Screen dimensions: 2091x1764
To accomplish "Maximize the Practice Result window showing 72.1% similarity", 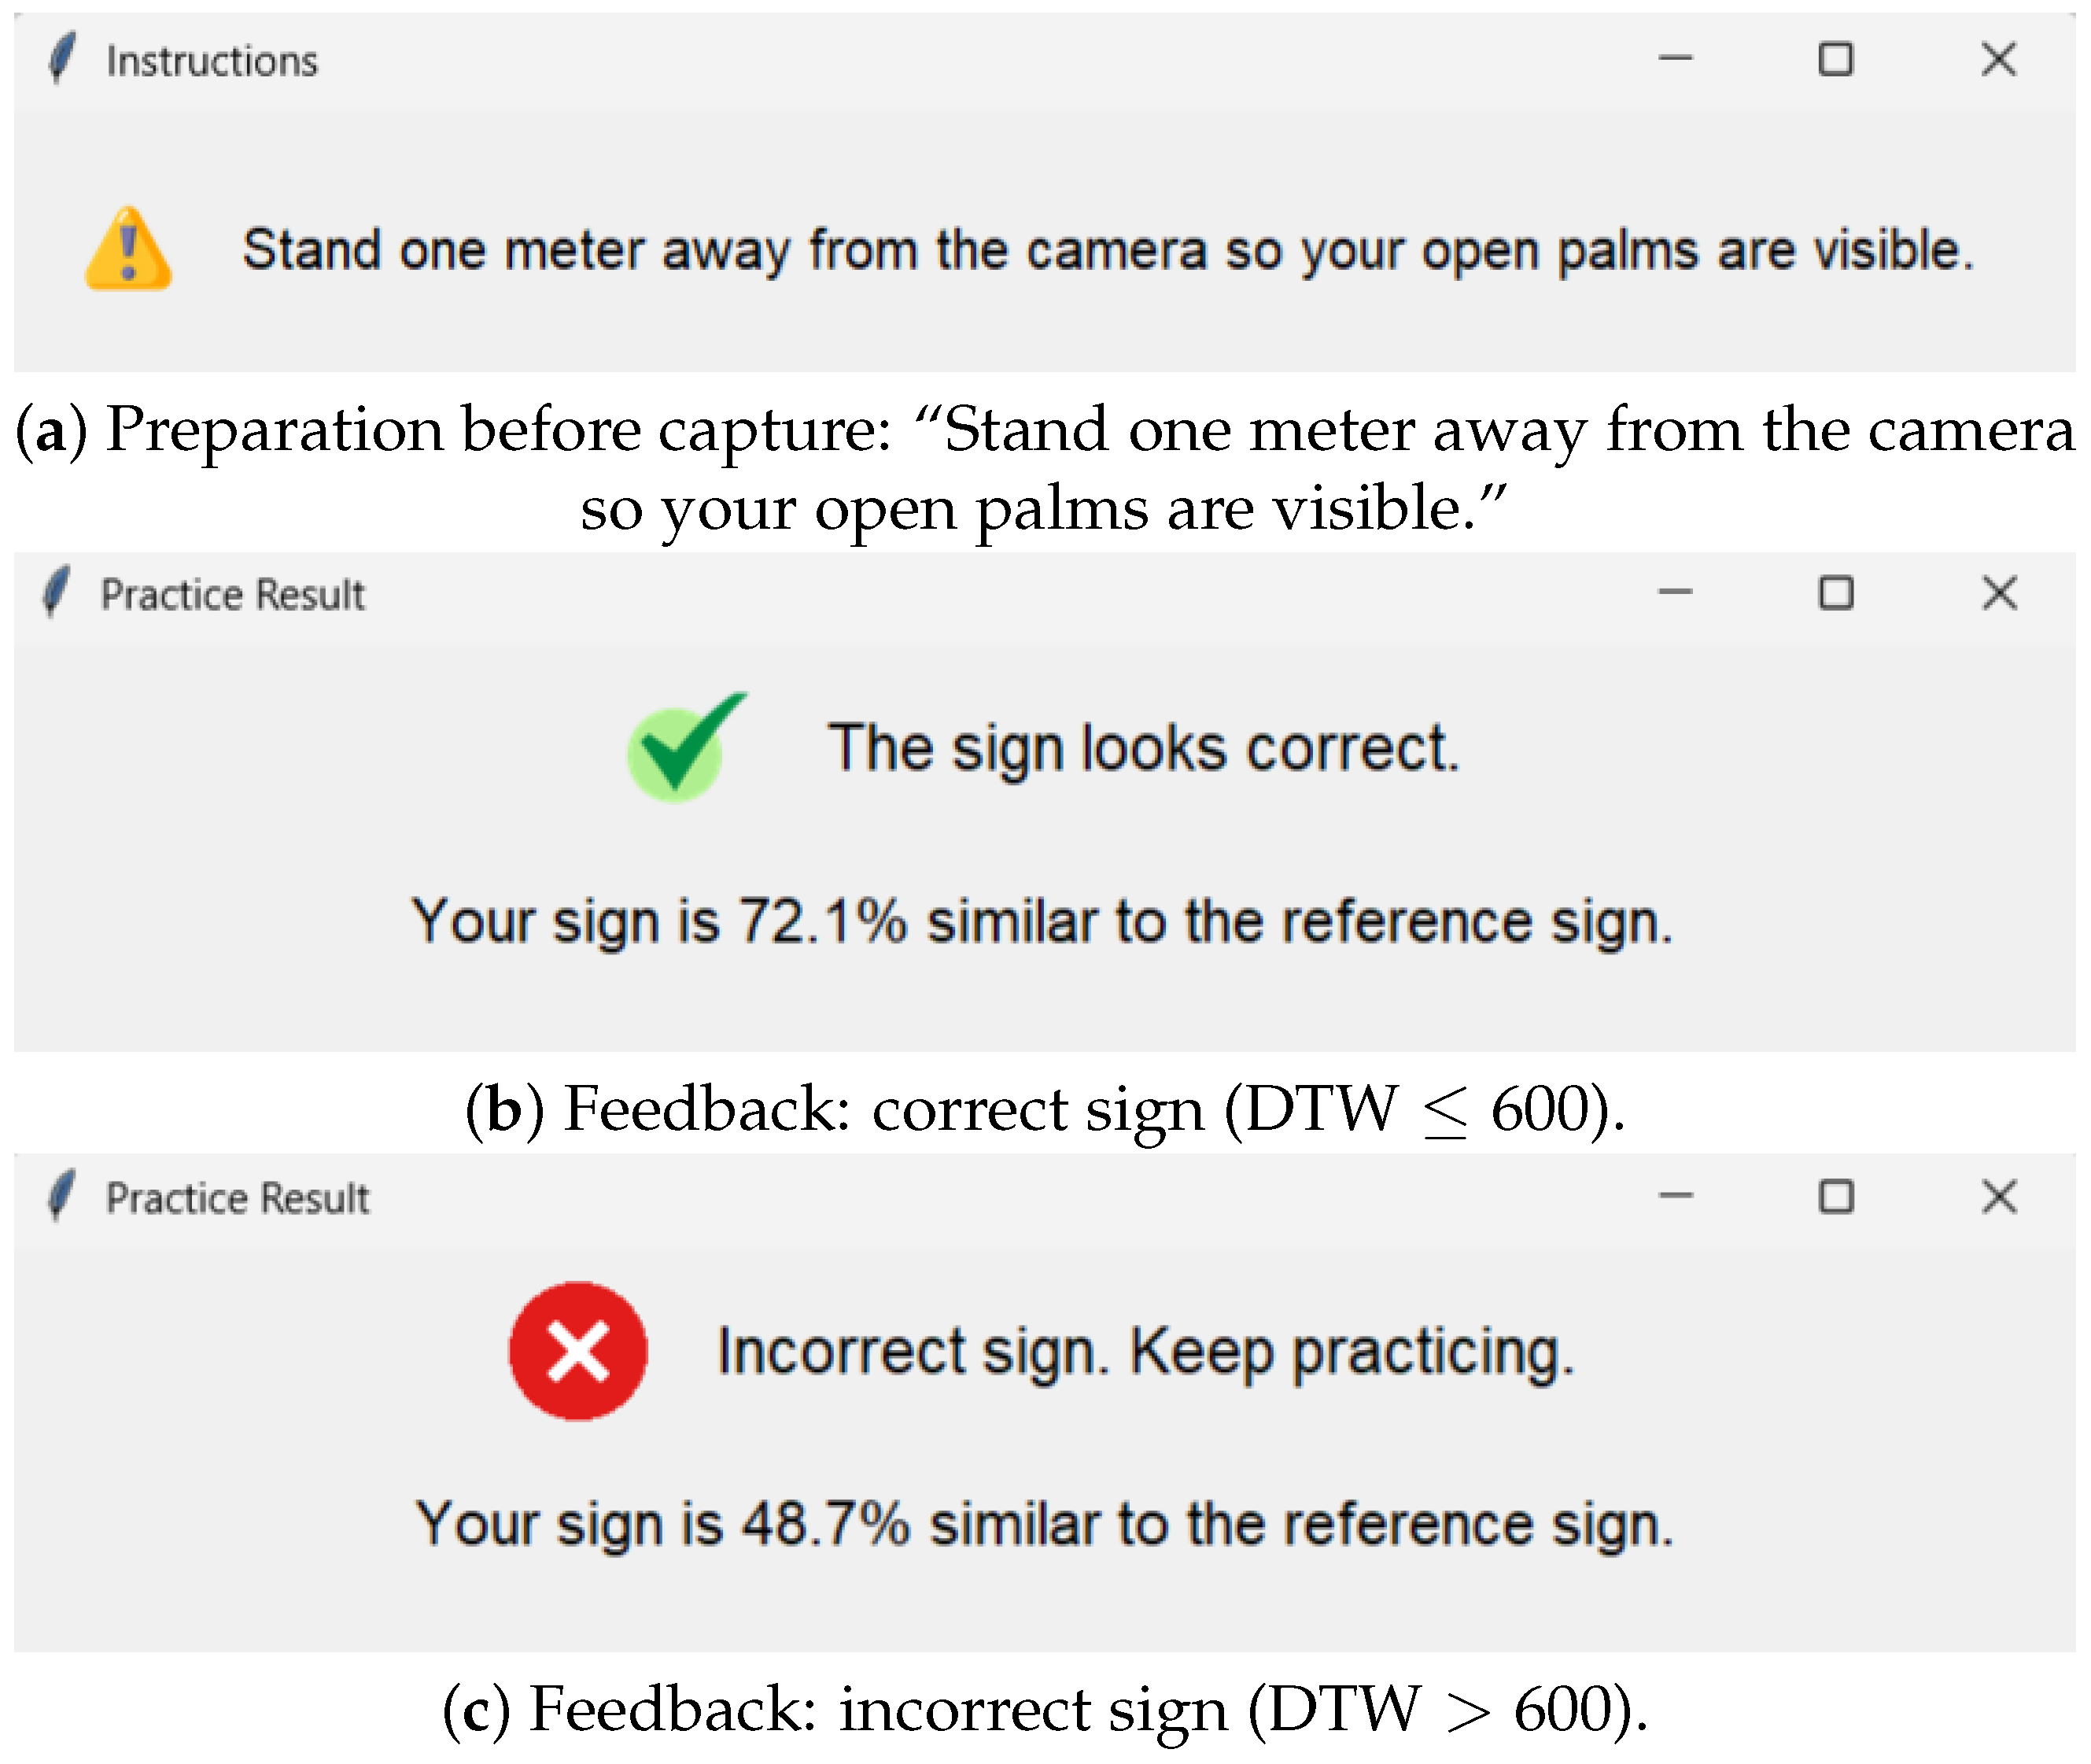I will (1835, 593).
